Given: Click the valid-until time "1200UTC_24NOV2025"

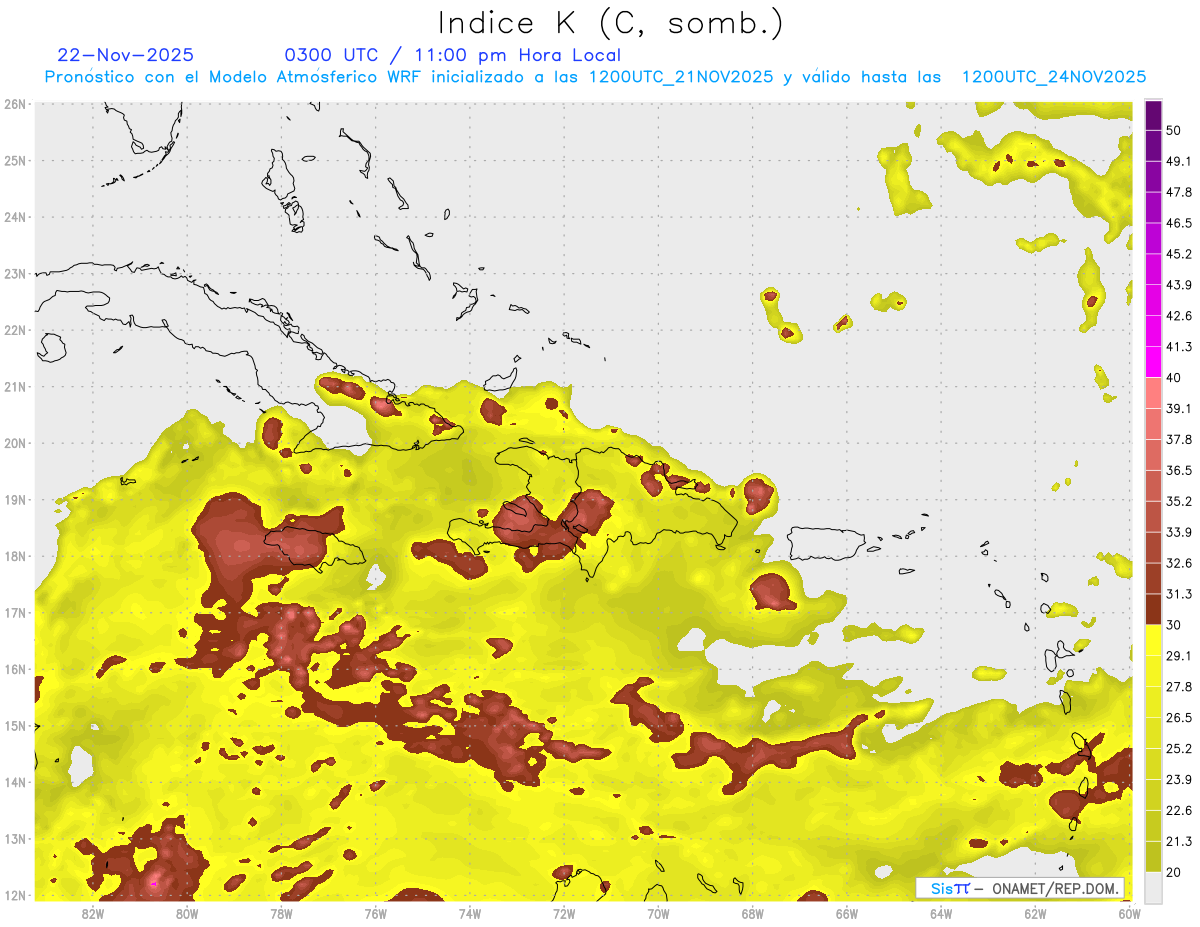Looking at the screenshot, I should tap(1054, 77).
